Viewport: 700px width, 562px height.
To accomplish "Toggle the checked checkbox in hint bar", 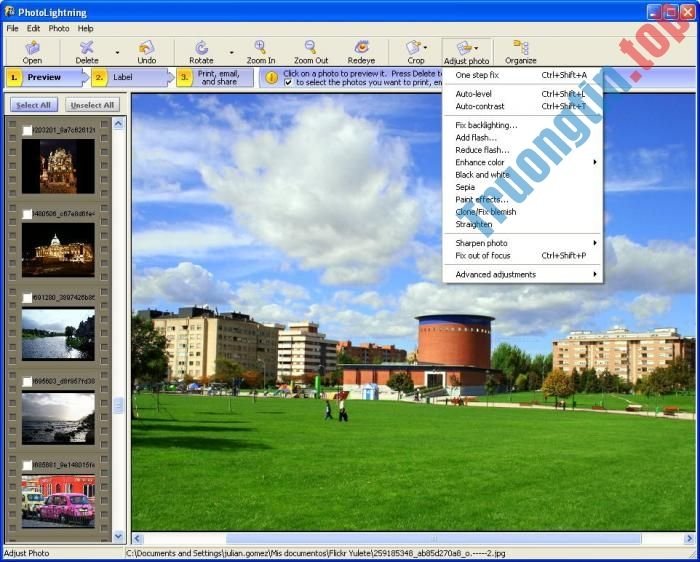I will 288,83.
